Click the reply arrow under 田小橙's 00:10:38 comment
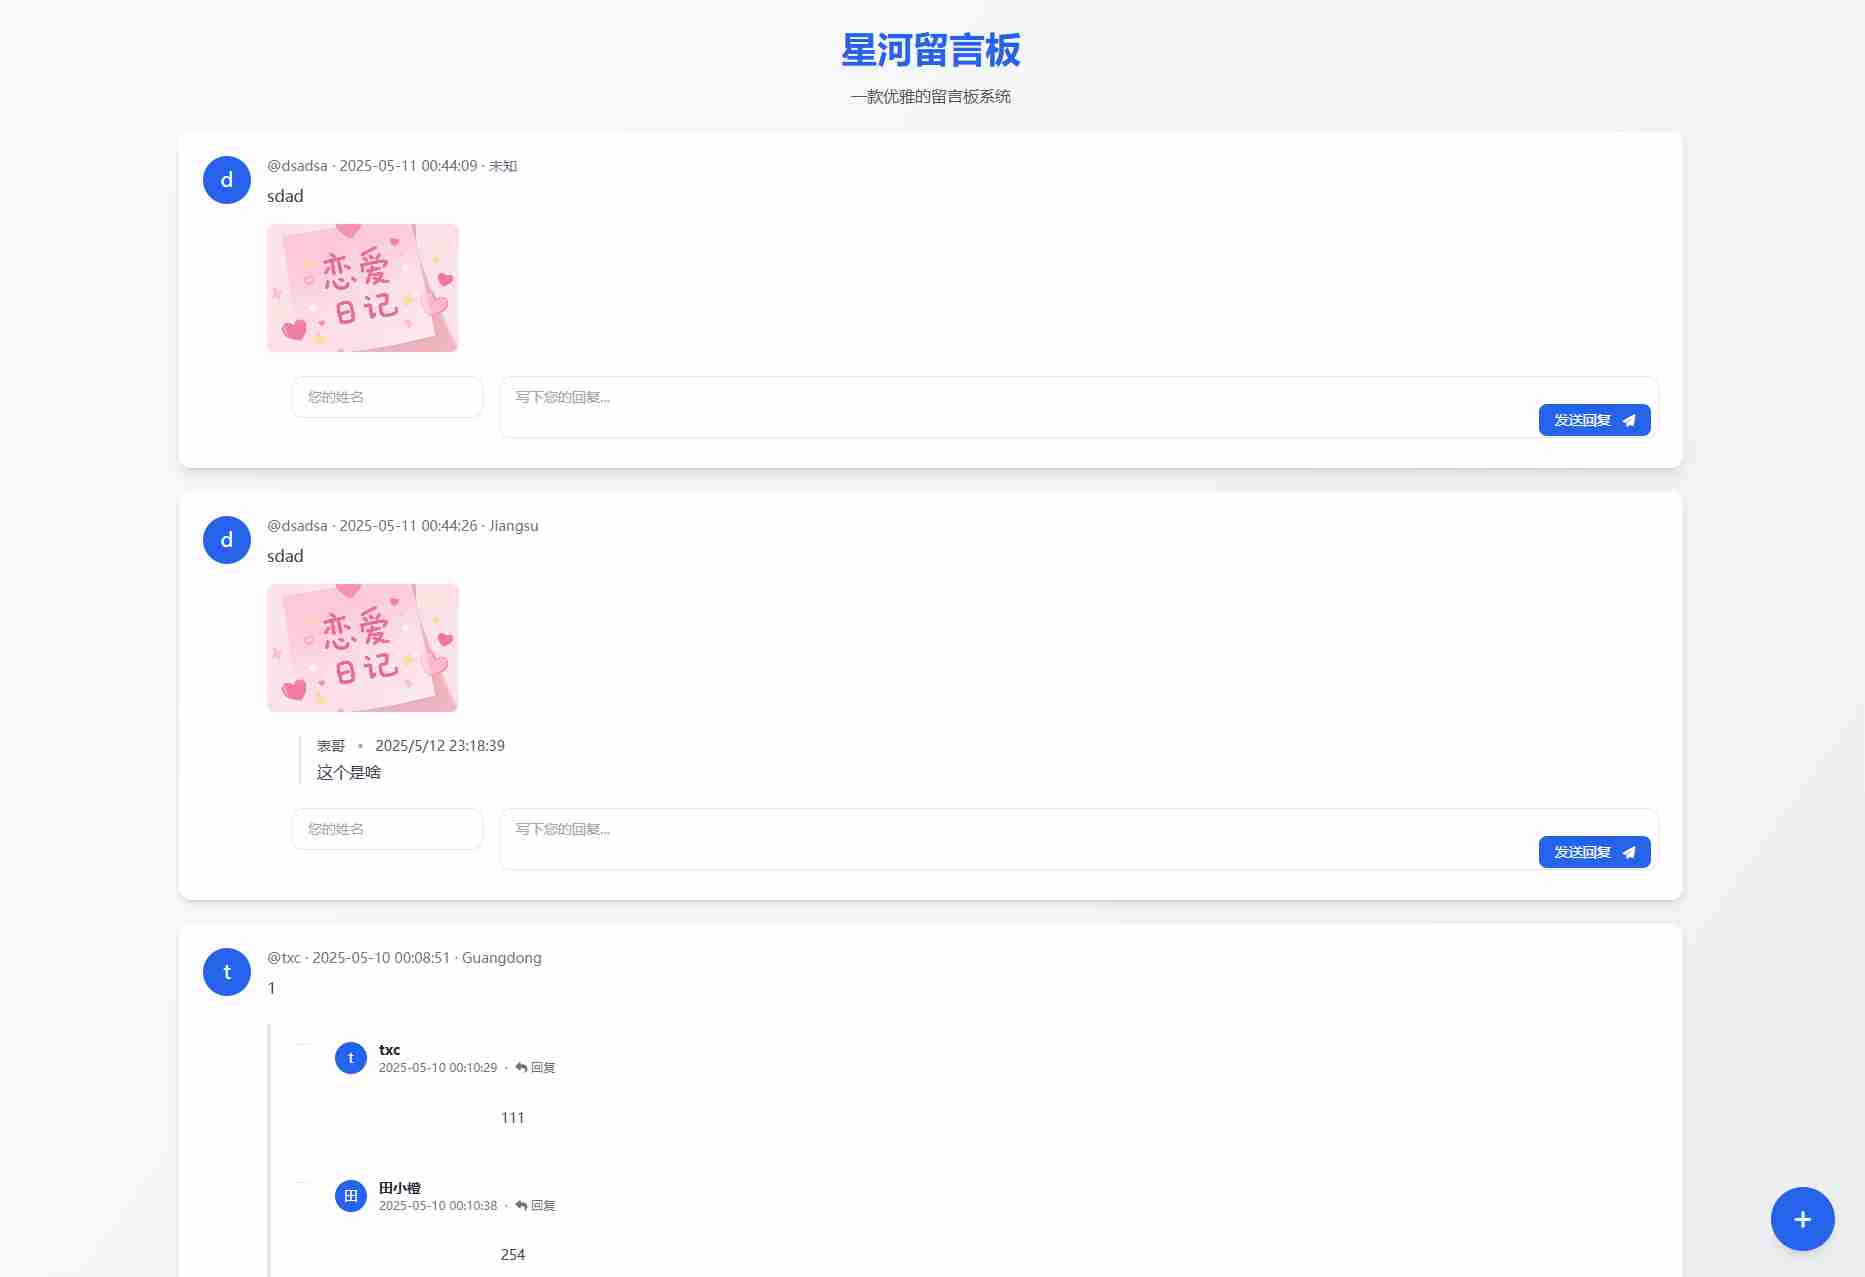Screen dimensions: 1865x1277 [535, 1206]
